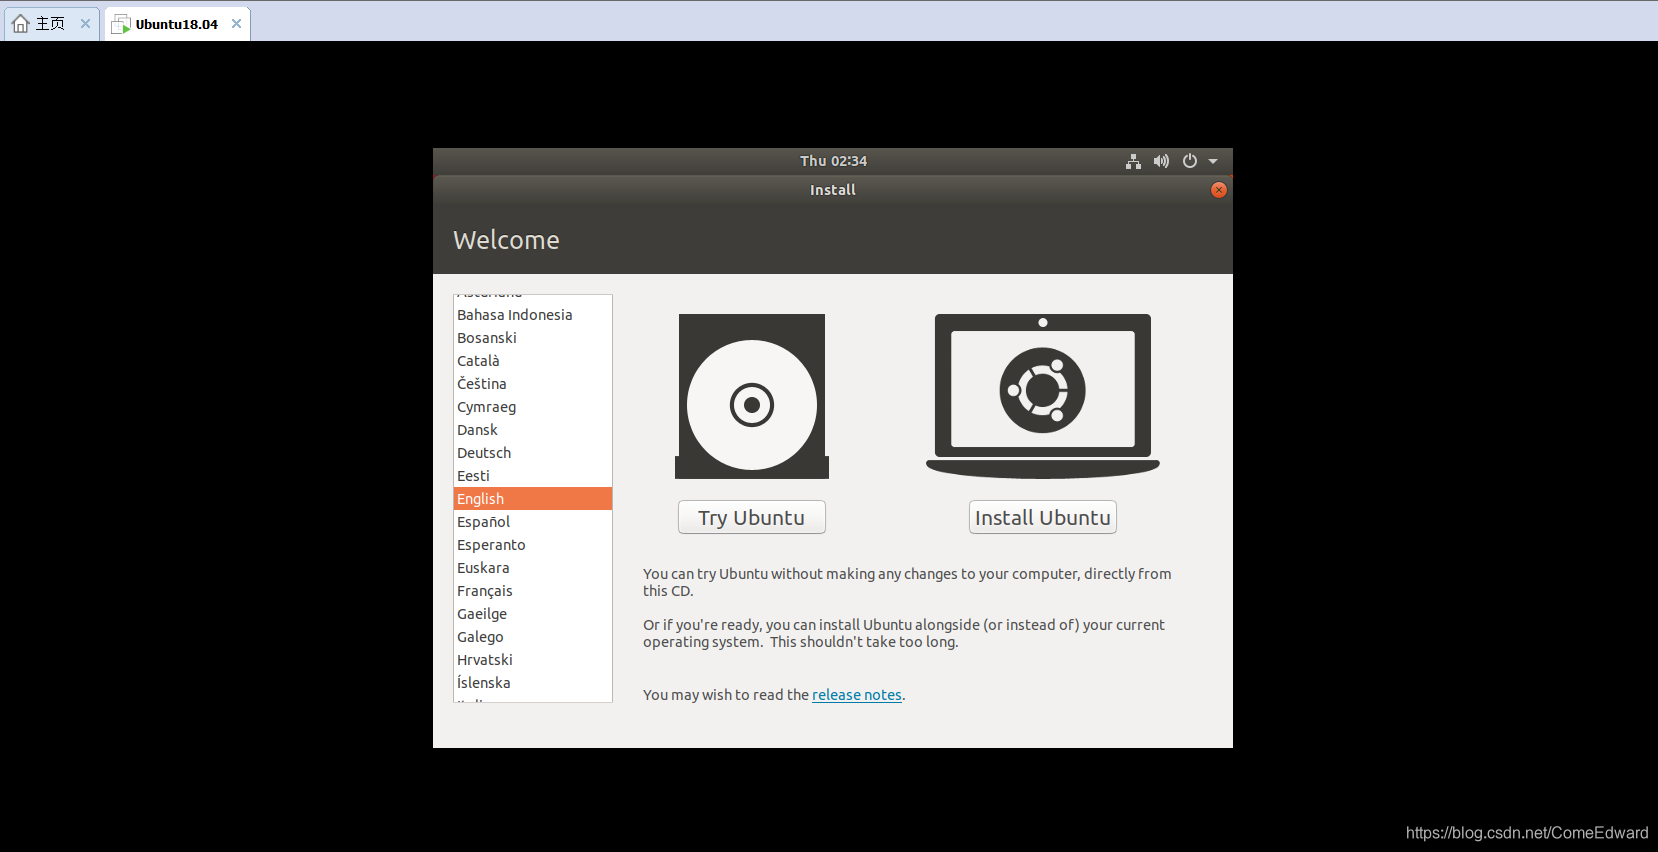Choose Cymraeg as the language
The image size is (1658, 852).
pos(533,407)
